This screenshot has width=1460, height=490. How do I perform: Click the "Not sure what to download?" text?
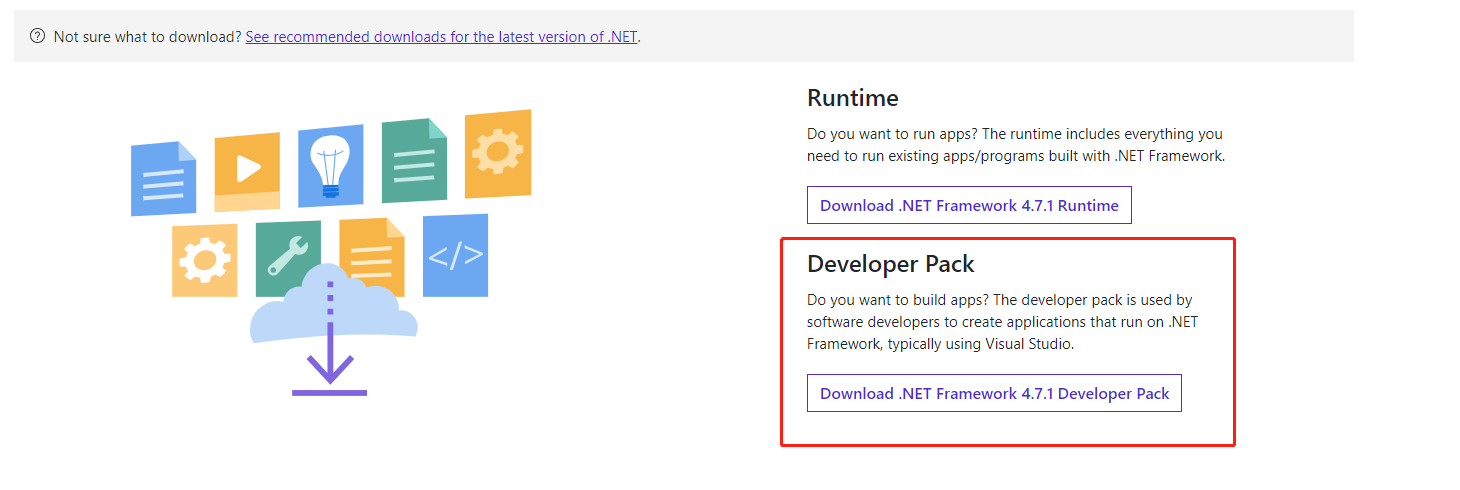click(147, 37)
